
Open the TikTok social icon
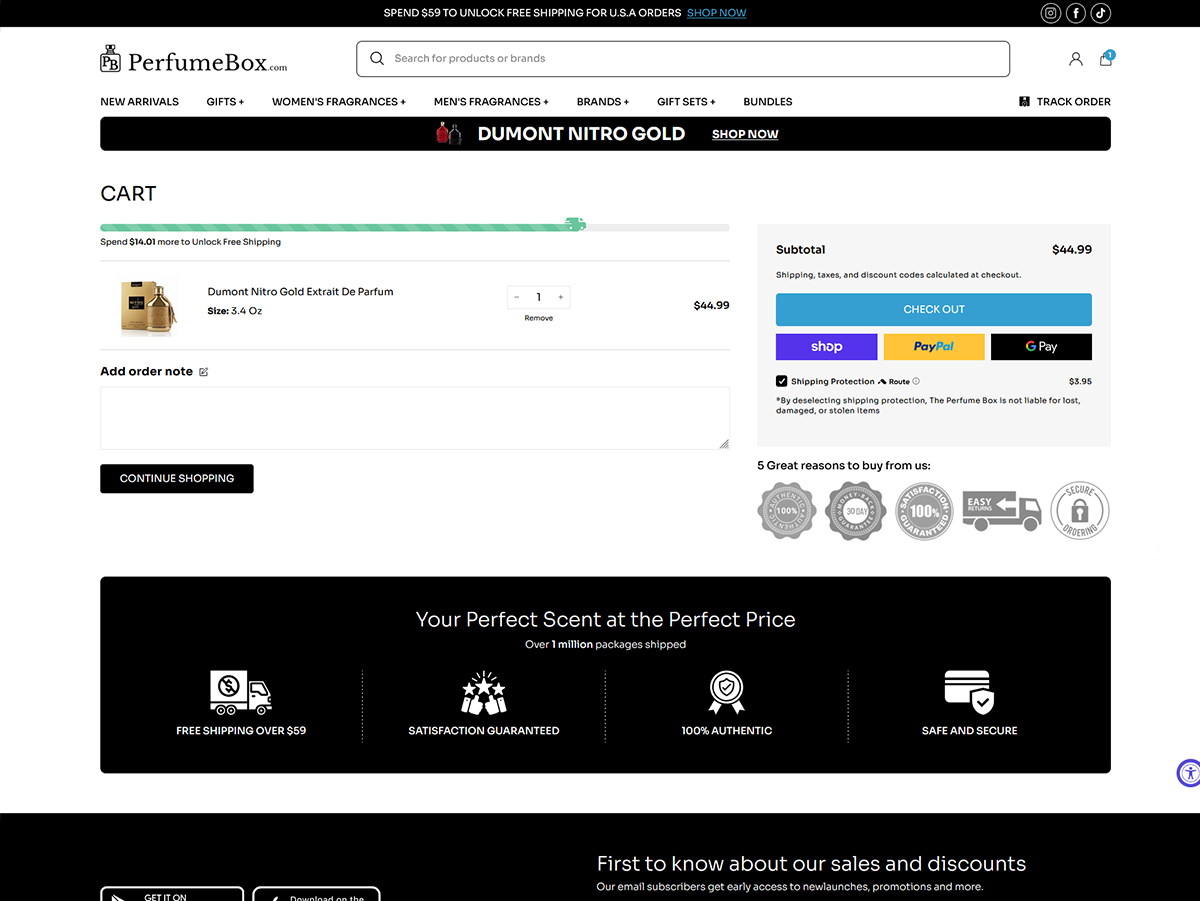[x=1101, y=13]
